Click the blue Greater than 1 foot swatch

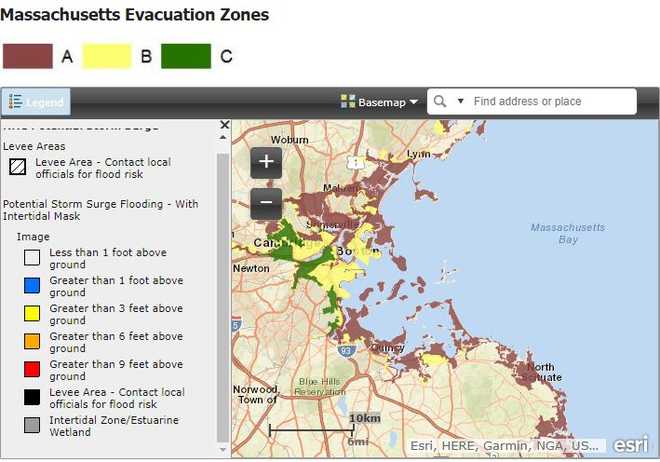click(32, 286)
